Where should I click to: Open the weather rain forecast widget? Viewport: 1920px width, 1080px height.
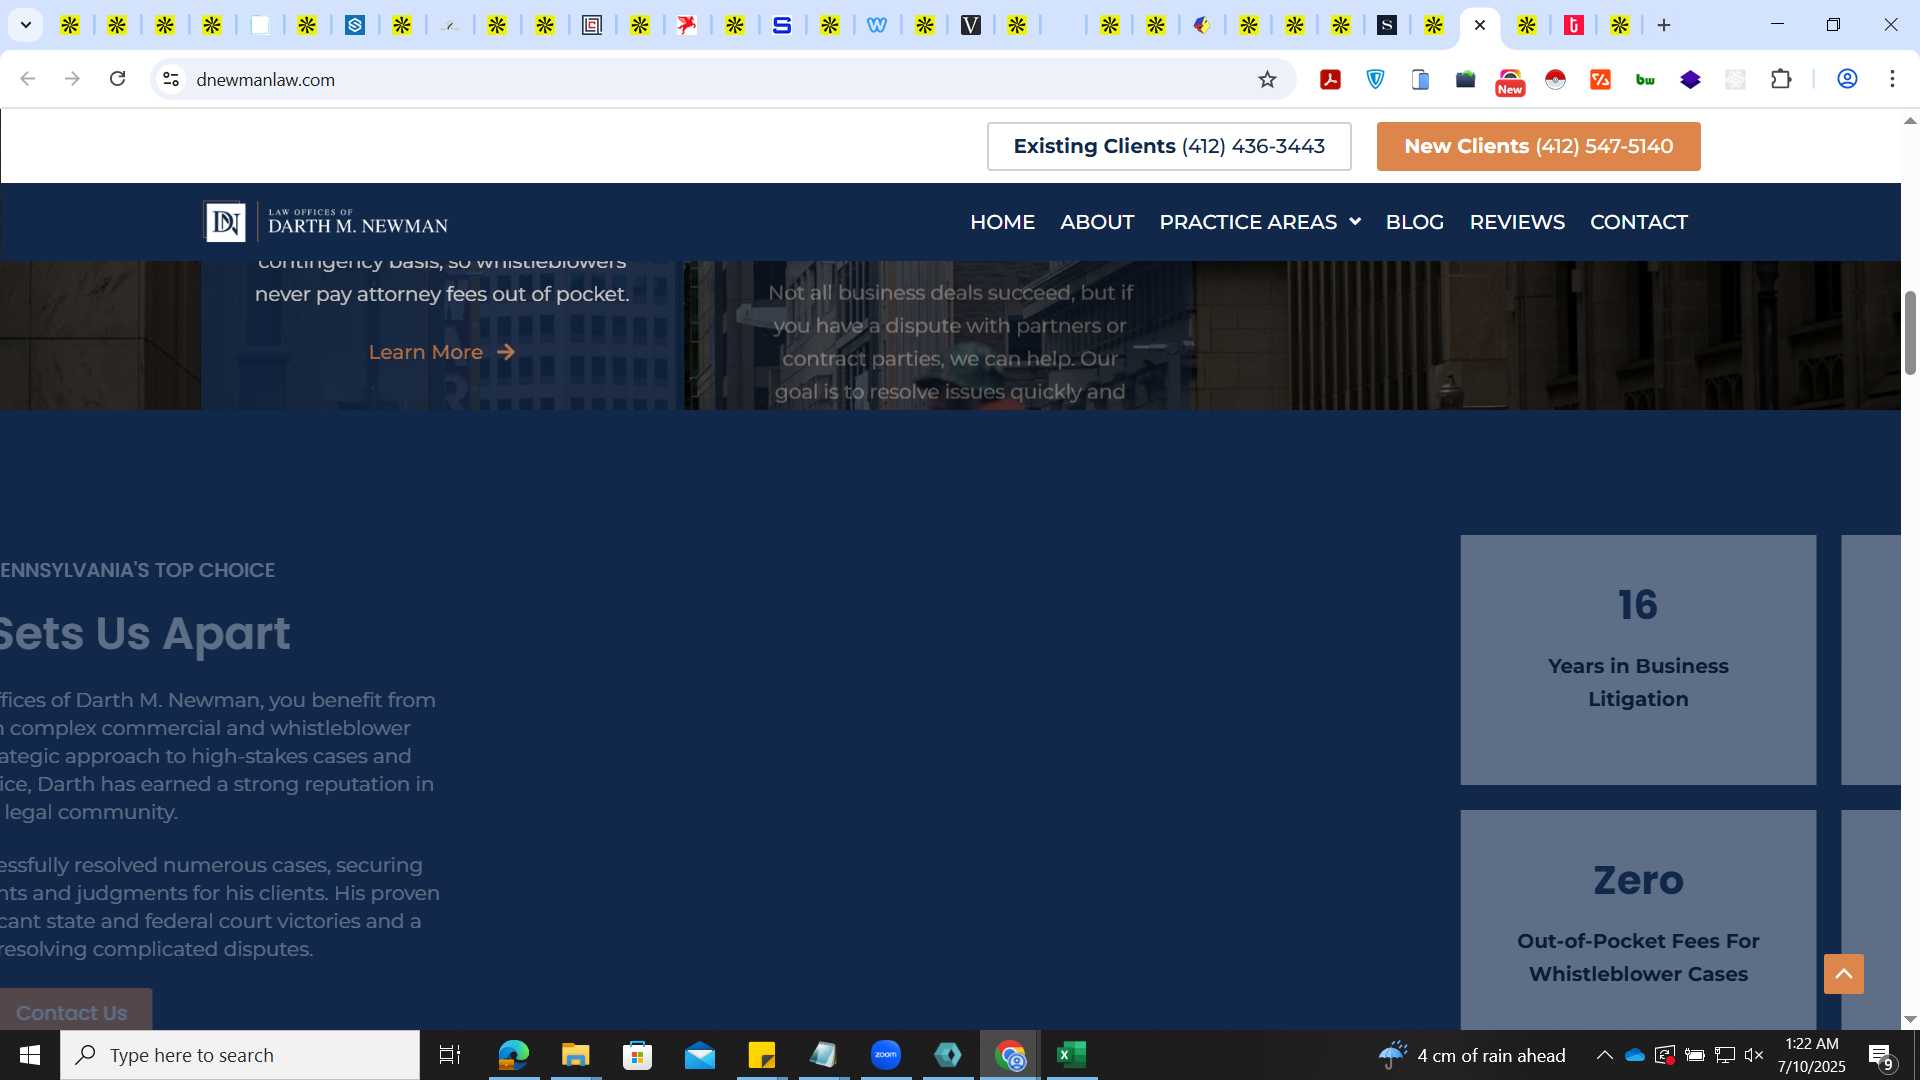point(1472,1055)
